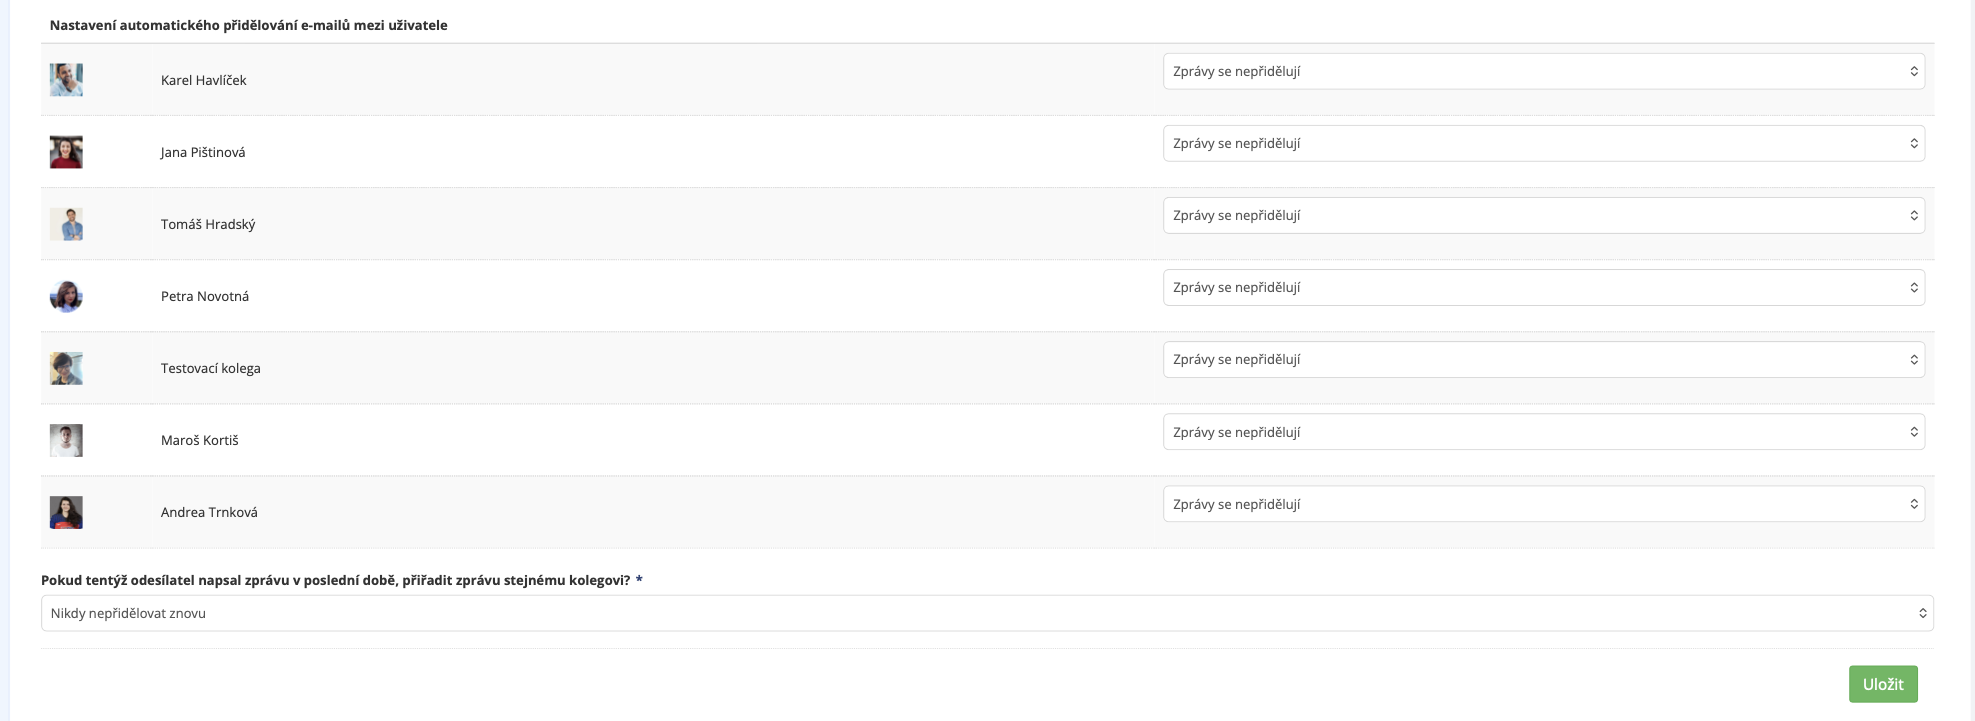Open assignment dropdown for Andrea Trnková
Image resolution: width=1975 pixels, height=721 pixels.
point(1543,504)
